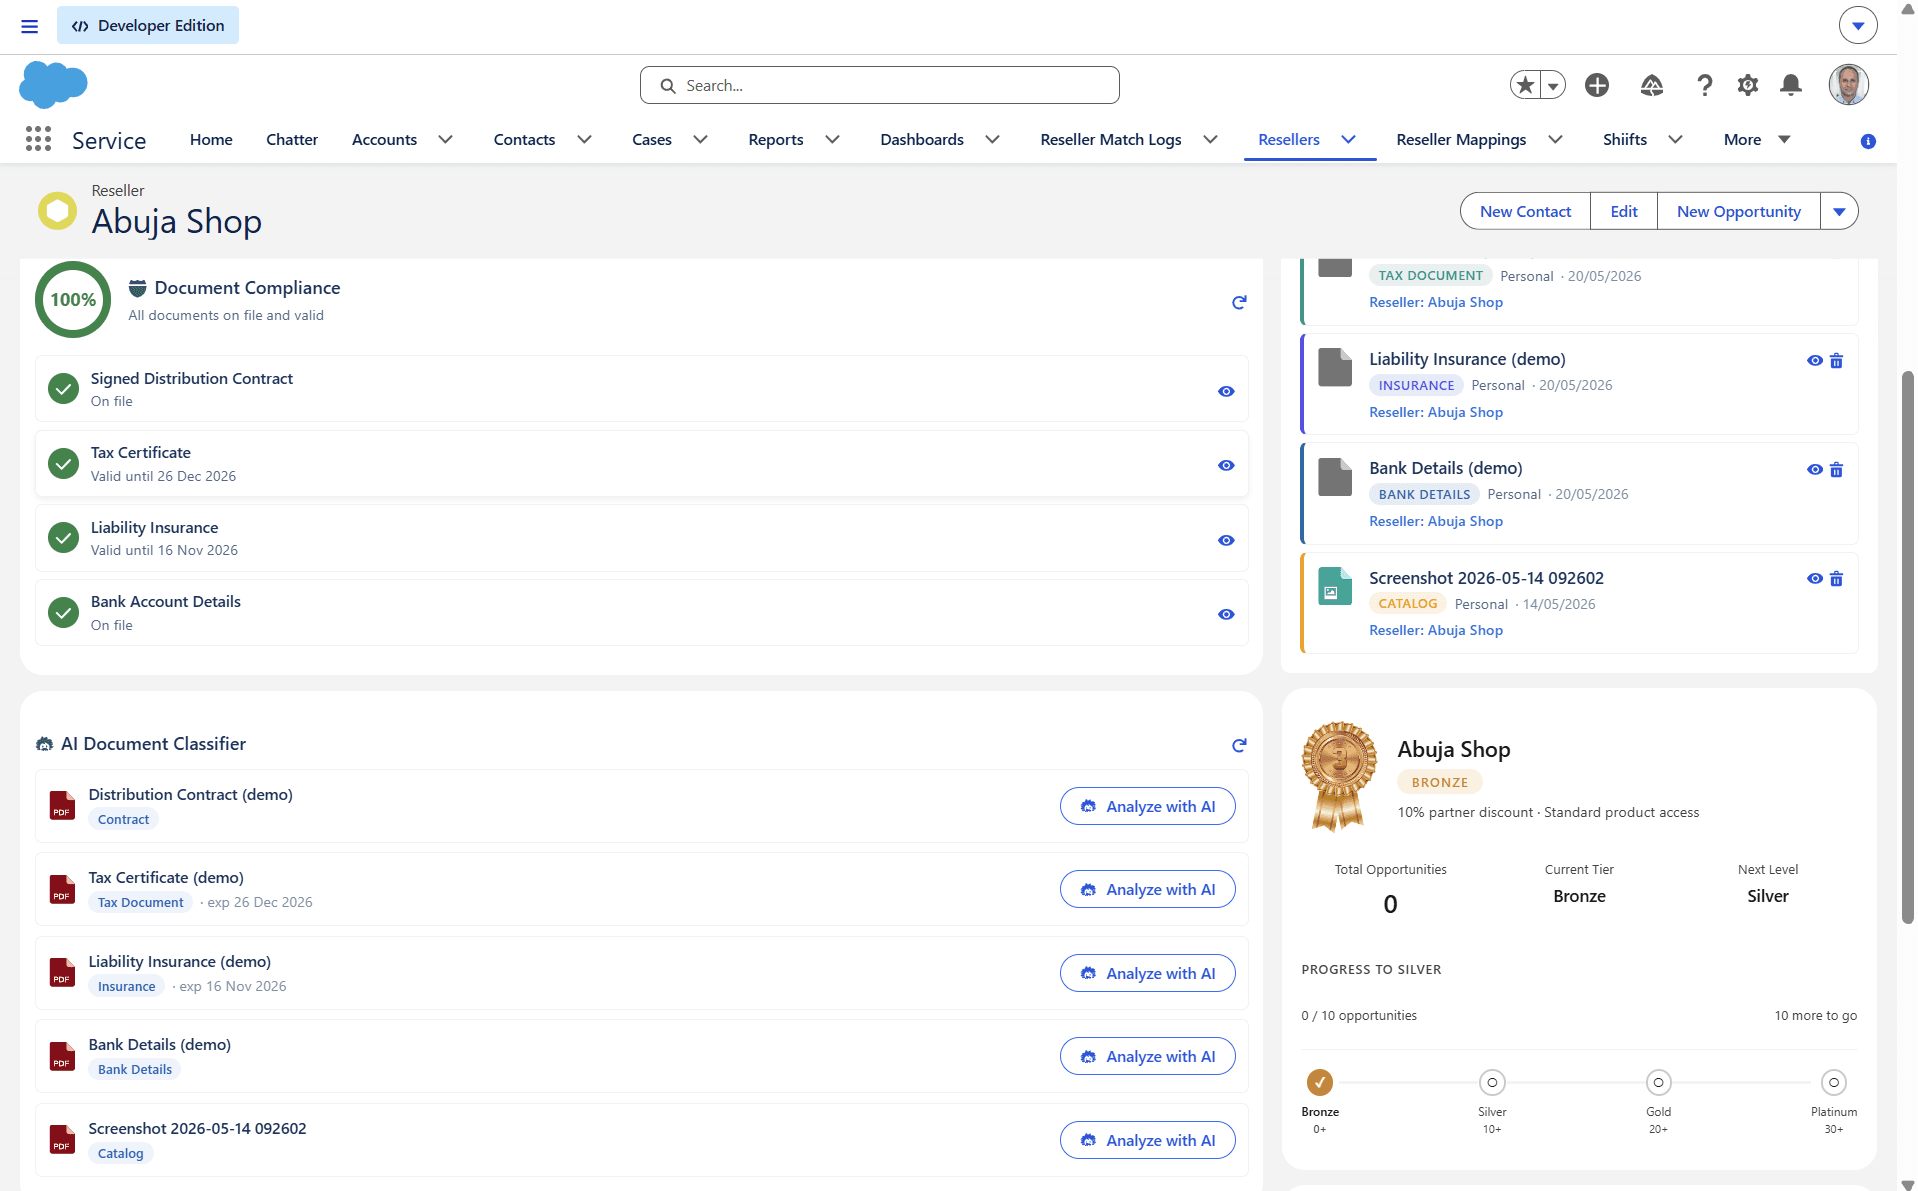
Task: Delete the Bank Details (demo) file
Action: click(1836, 469)
